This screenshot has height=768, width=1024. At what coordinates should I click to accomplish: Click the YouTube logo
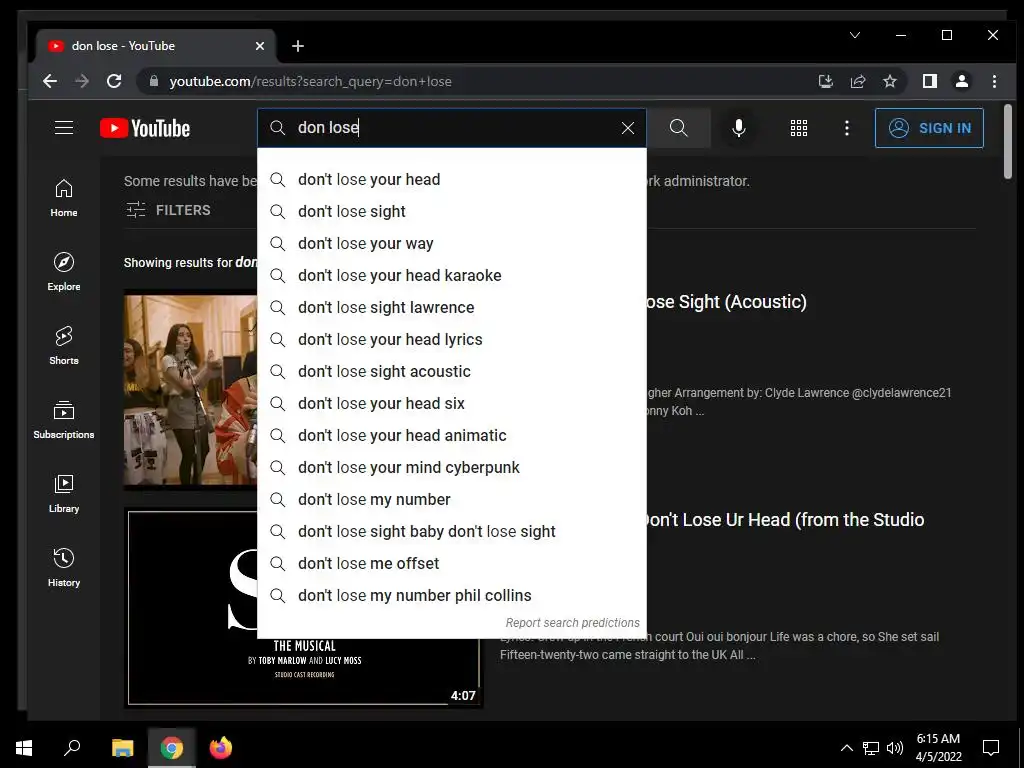click(x=145, y=128)
